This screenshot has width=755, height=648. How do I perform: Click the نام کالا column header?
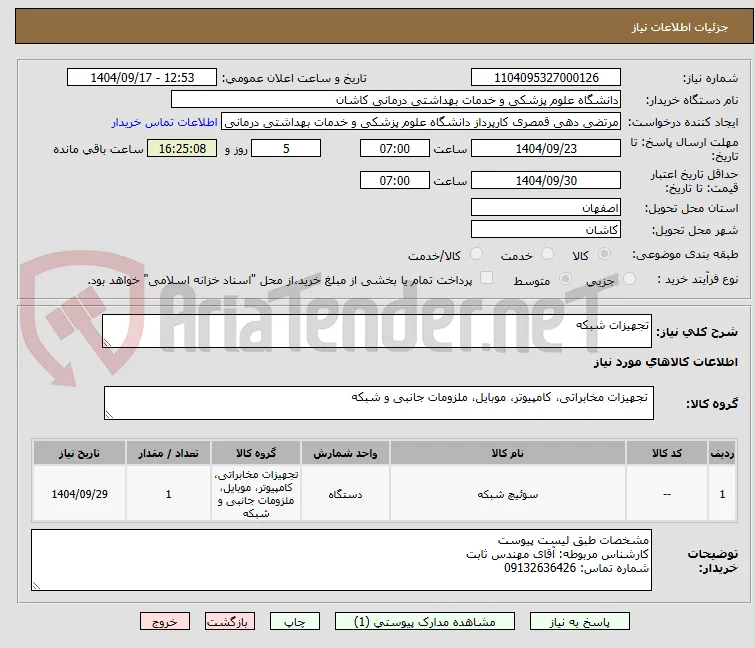[508, 453]
